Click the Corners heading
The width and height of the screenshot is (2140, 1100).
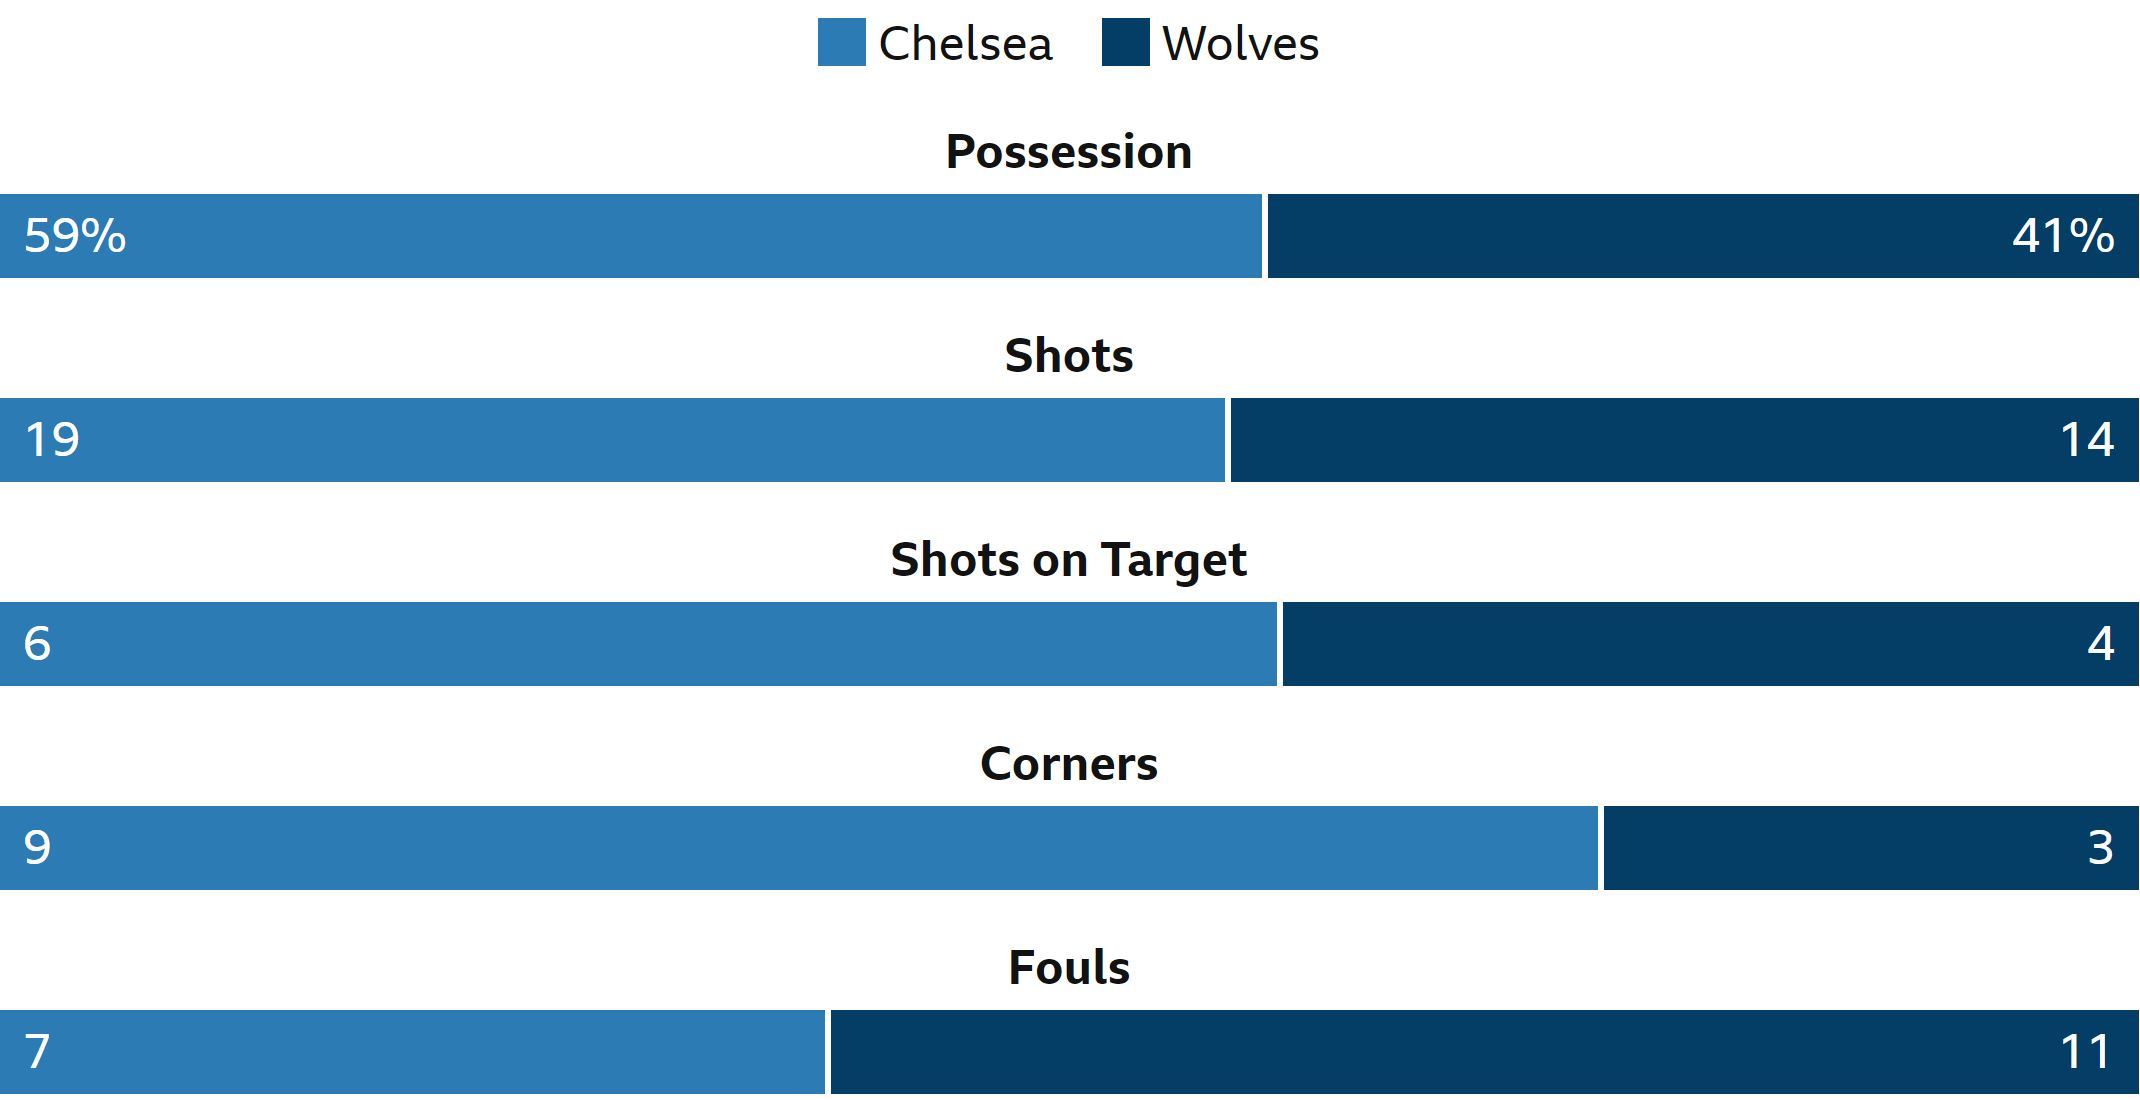1069,764
